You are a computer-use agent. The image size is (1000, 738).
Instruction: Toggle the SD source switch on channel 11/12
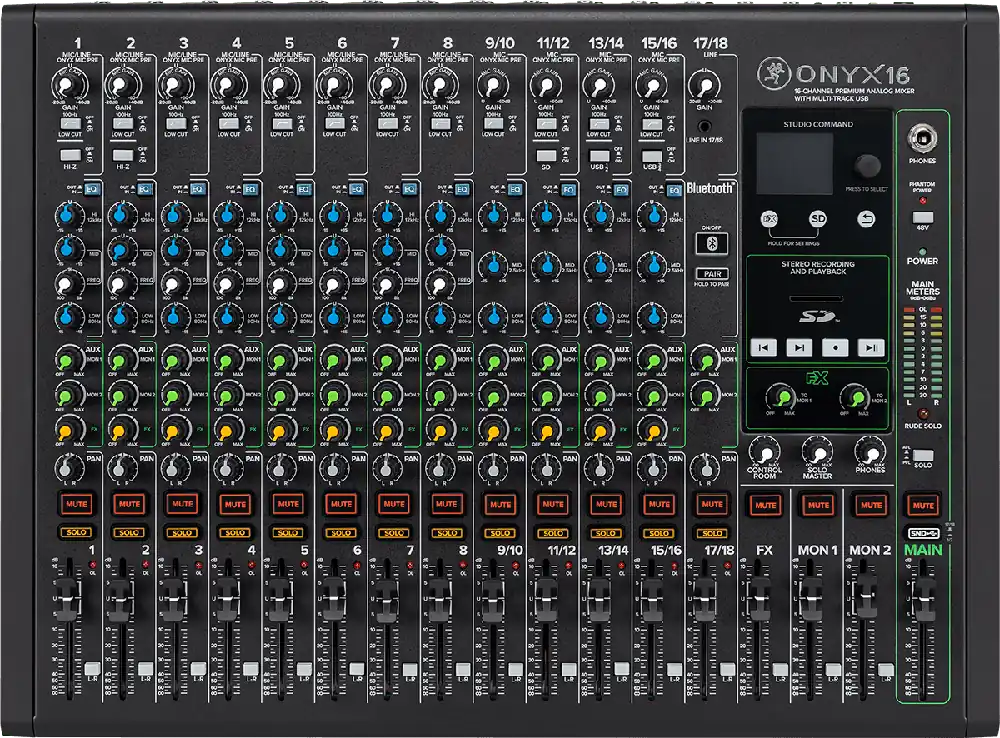[546, 156]
